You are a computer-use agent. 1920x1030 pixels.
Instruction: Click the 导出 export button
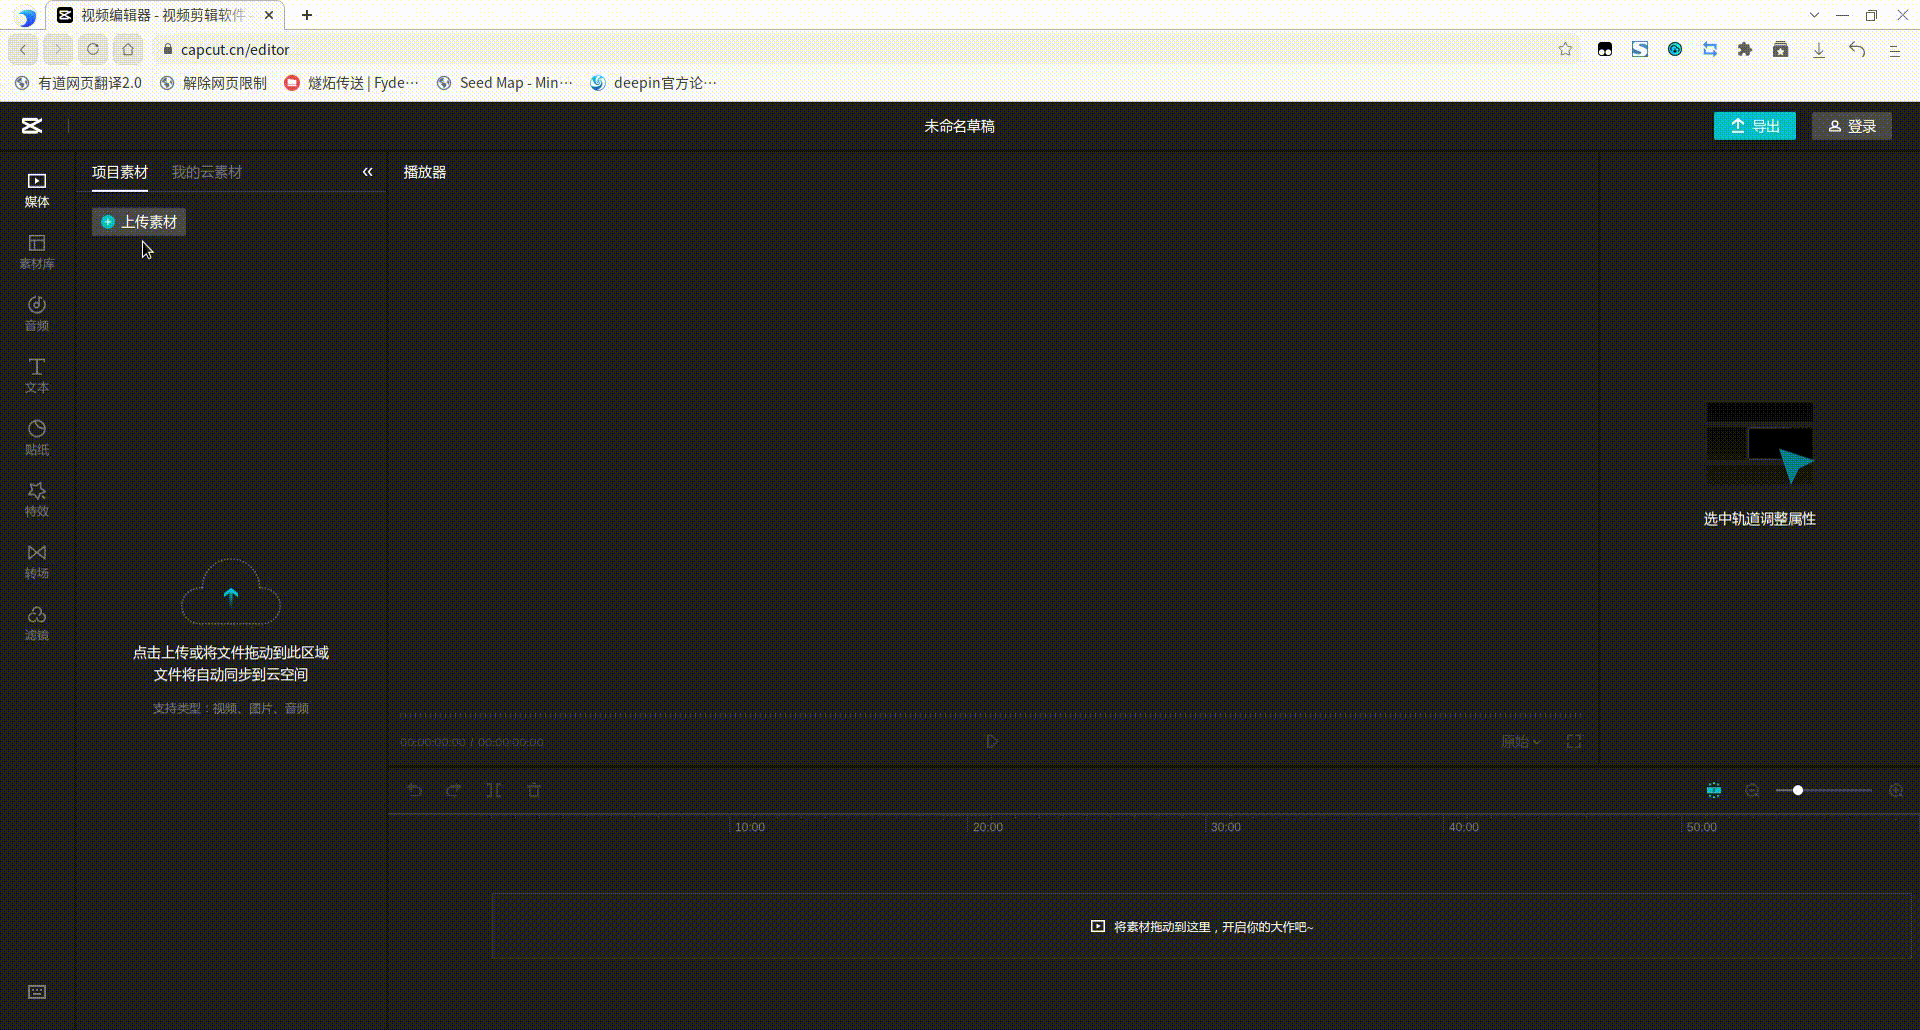[1754, 126]
